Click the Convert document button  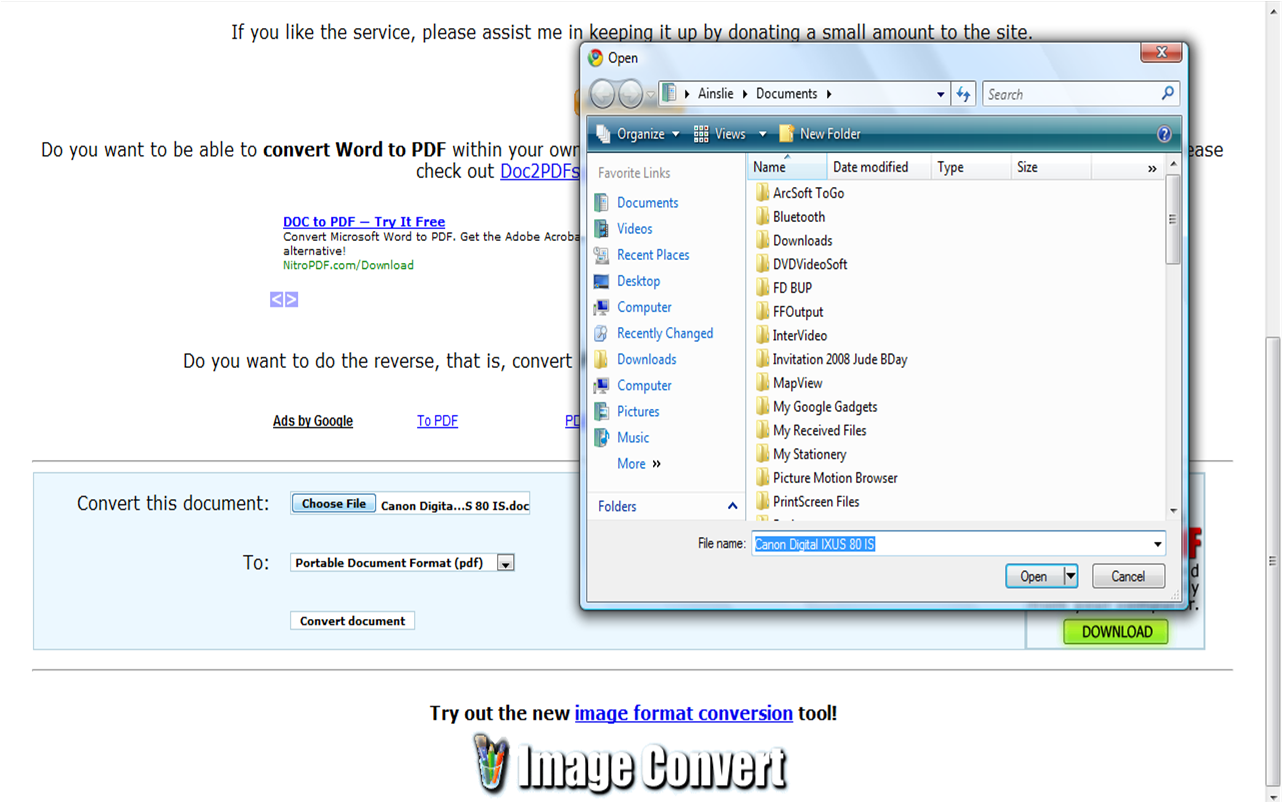point(353,621)
